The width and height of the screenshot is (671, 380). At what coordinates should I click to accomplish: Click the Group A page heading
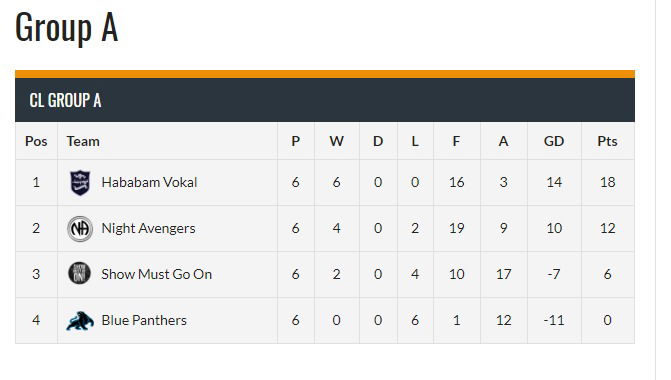(x=66, y=27)
